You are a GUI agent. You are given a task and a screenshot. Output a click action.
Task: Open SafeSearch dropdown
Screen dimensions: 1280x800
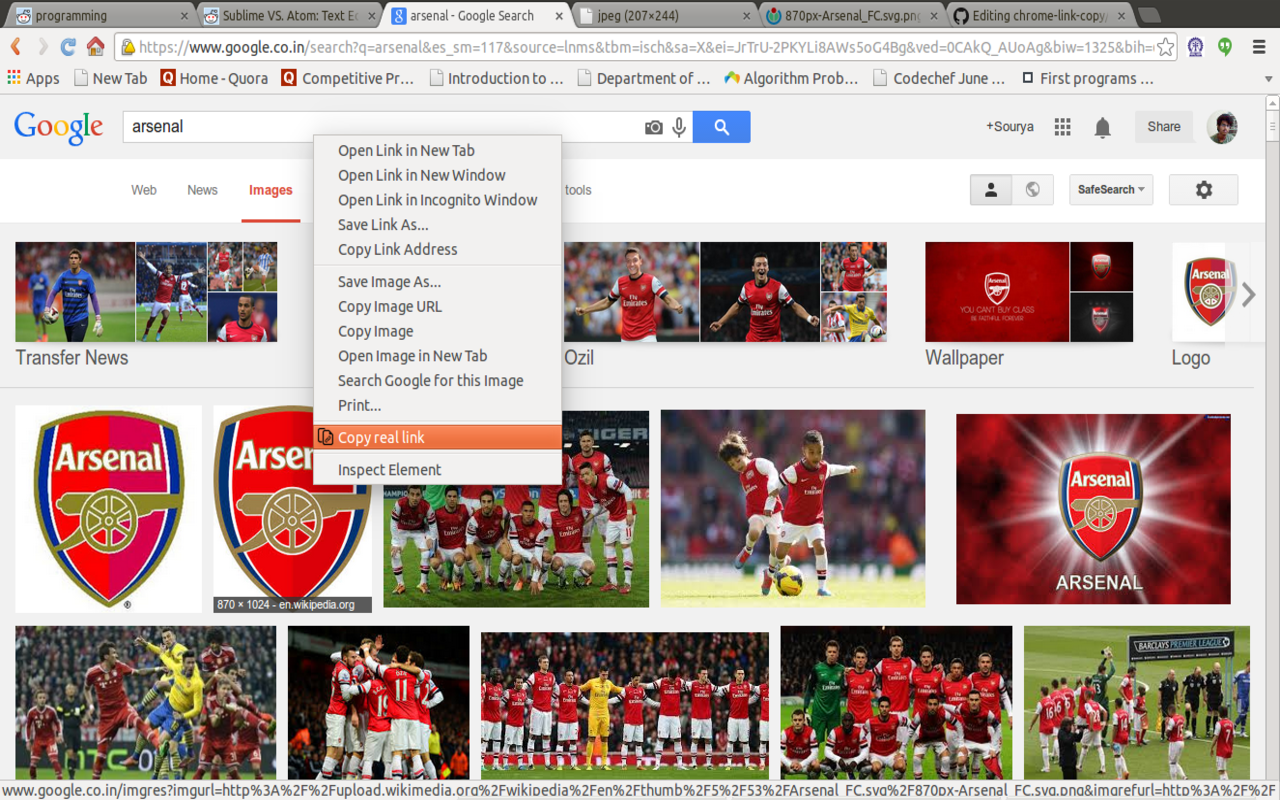(x=1111, y=190)
